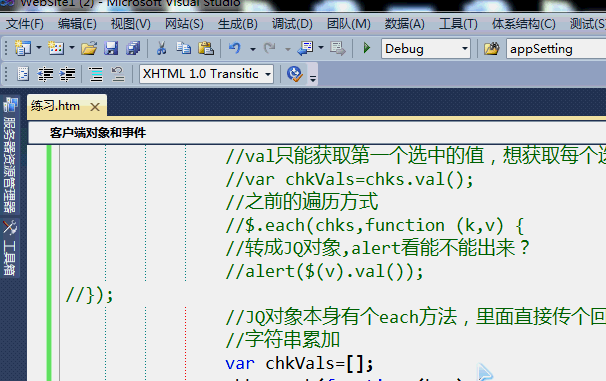Save the current file with the floppy icon
The image size is (606, 381).
(x=111, y=48)
